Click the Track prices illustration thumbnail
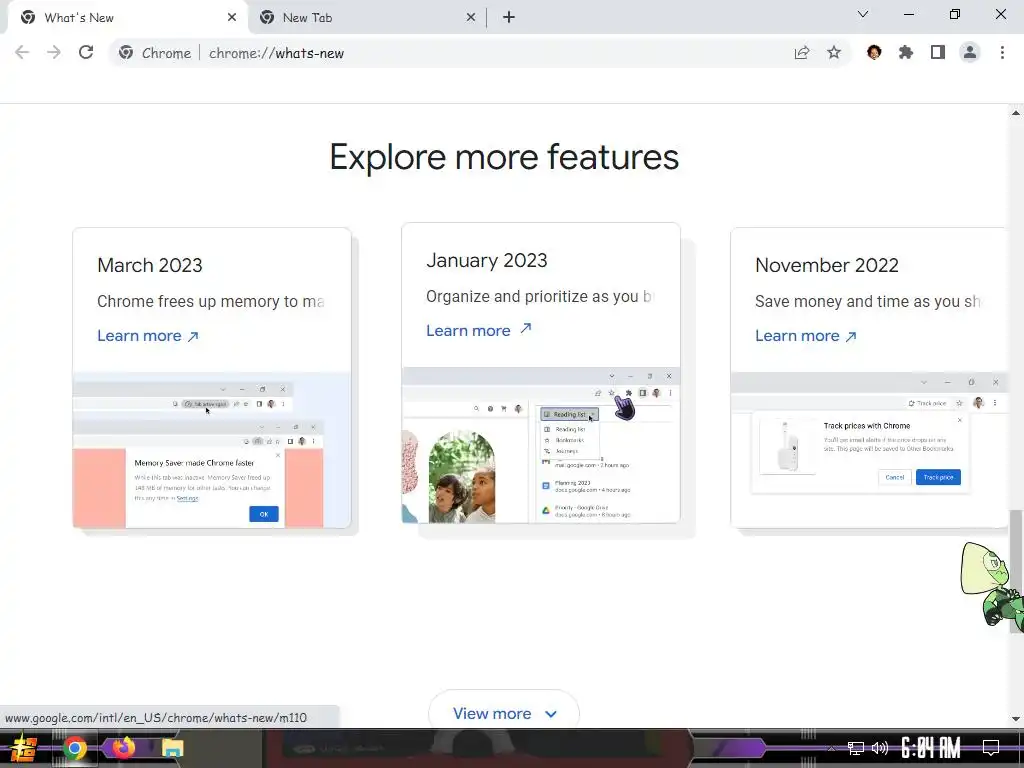 point(870,450)
